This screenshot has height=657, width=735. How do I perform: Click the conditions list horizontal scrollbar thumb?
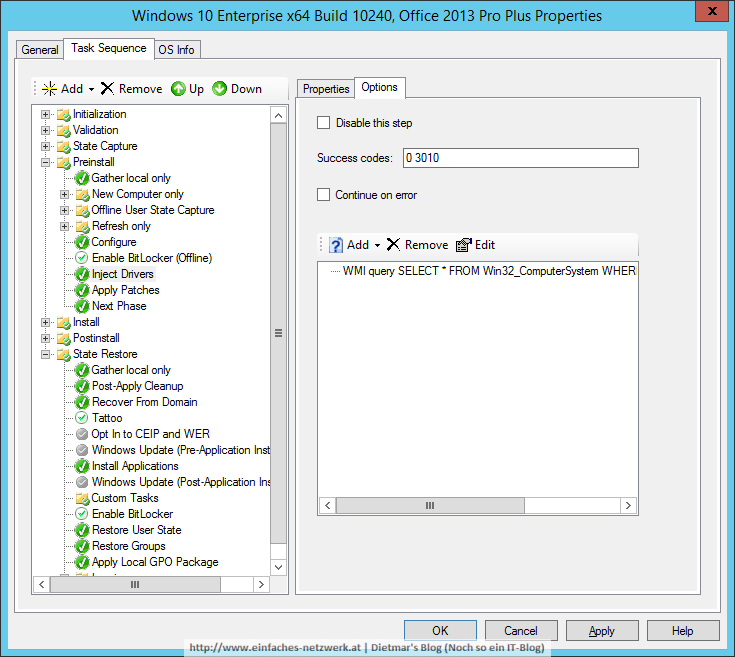430,505
